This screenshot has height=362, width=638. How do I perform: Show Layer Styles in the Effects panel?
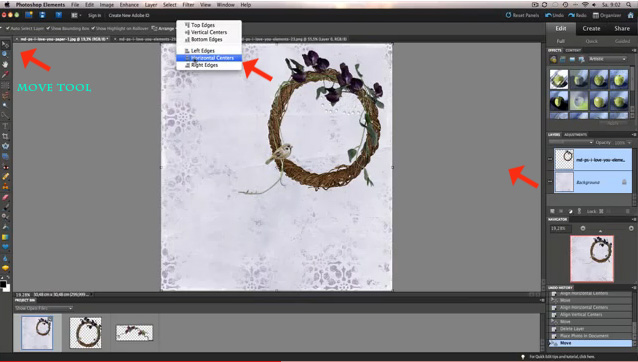pyautogui.click(x=563, y=59)
